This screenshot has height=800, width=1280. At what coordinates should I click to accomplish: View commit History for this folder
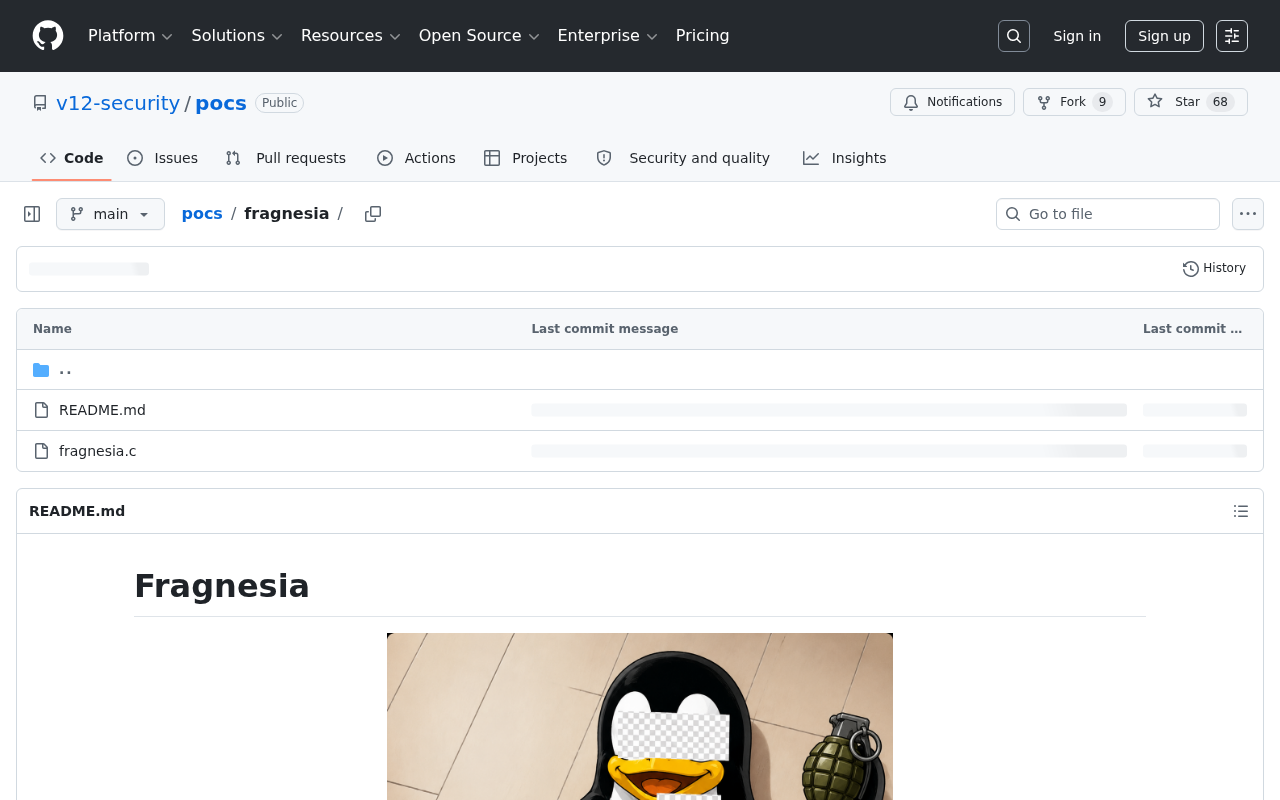pos(1214,269)
